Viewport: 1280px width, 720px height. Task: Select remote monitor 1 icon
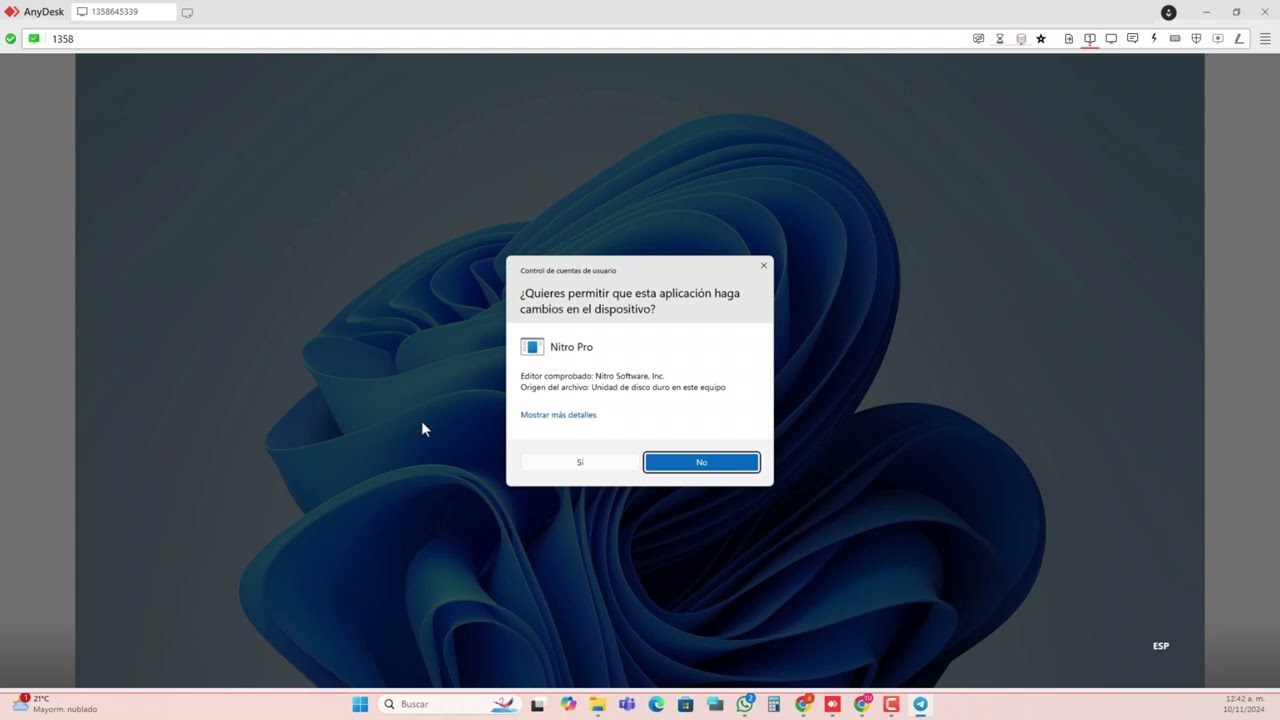click(1090, 39)
